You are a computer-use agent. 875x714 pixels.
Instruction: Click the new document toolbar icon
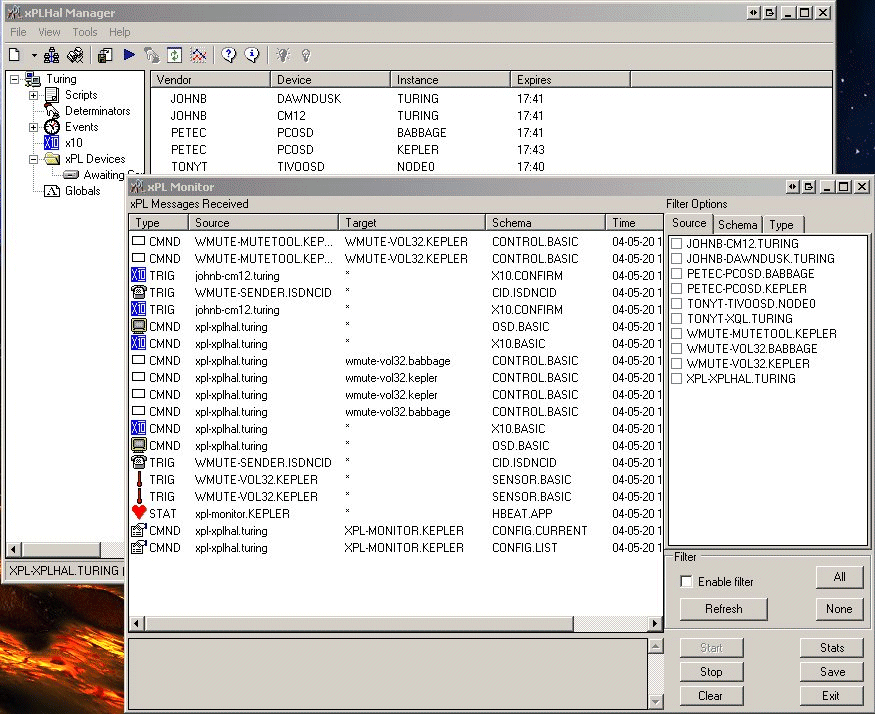click(x=15, y=56)
